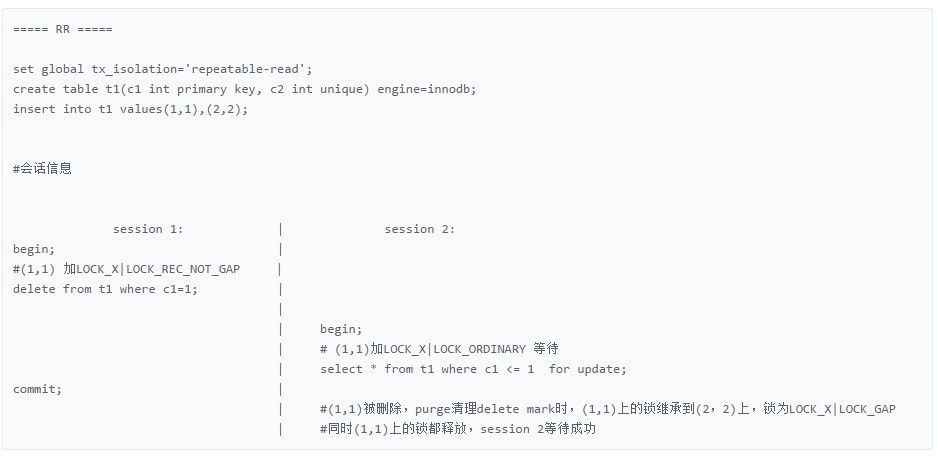The image size is (938, 458).
Task: Click 'engine=innodb;' text
Action: click(427, 89)
